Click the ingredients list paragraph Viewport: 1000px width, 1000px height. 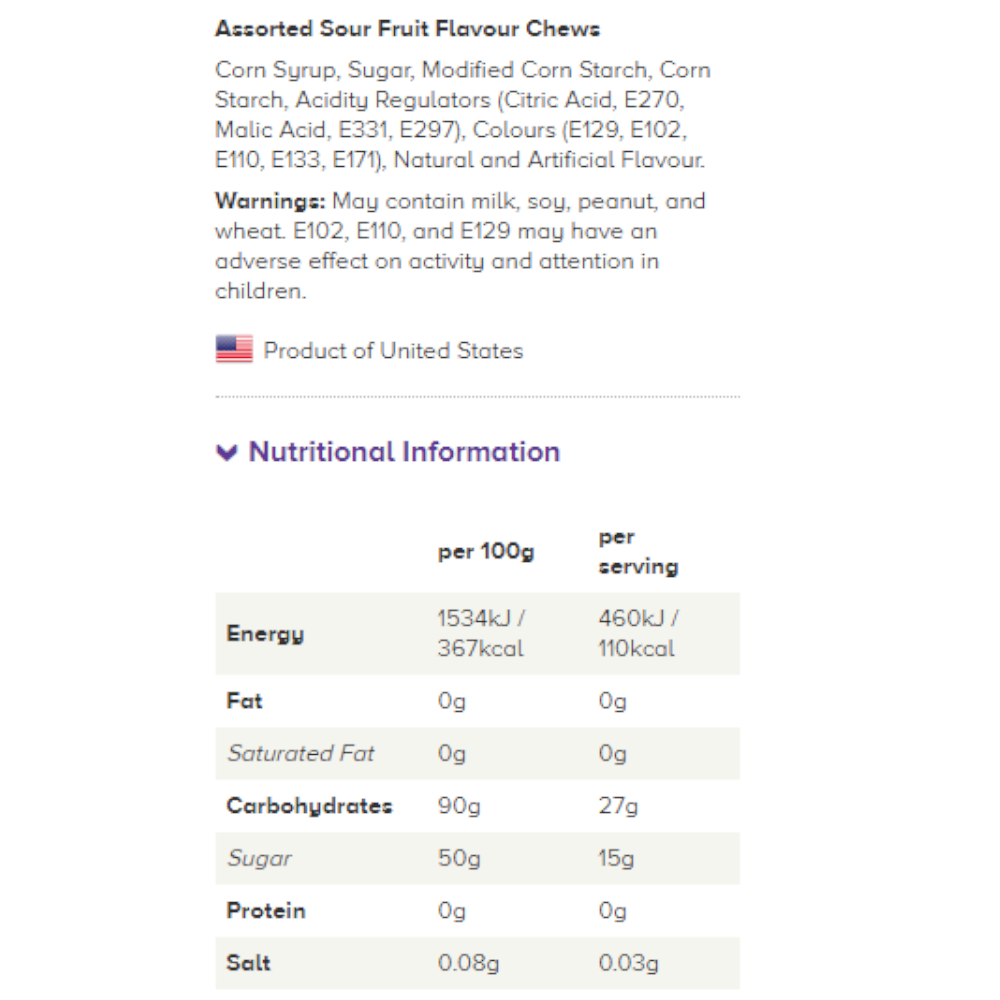click(462, 115)
